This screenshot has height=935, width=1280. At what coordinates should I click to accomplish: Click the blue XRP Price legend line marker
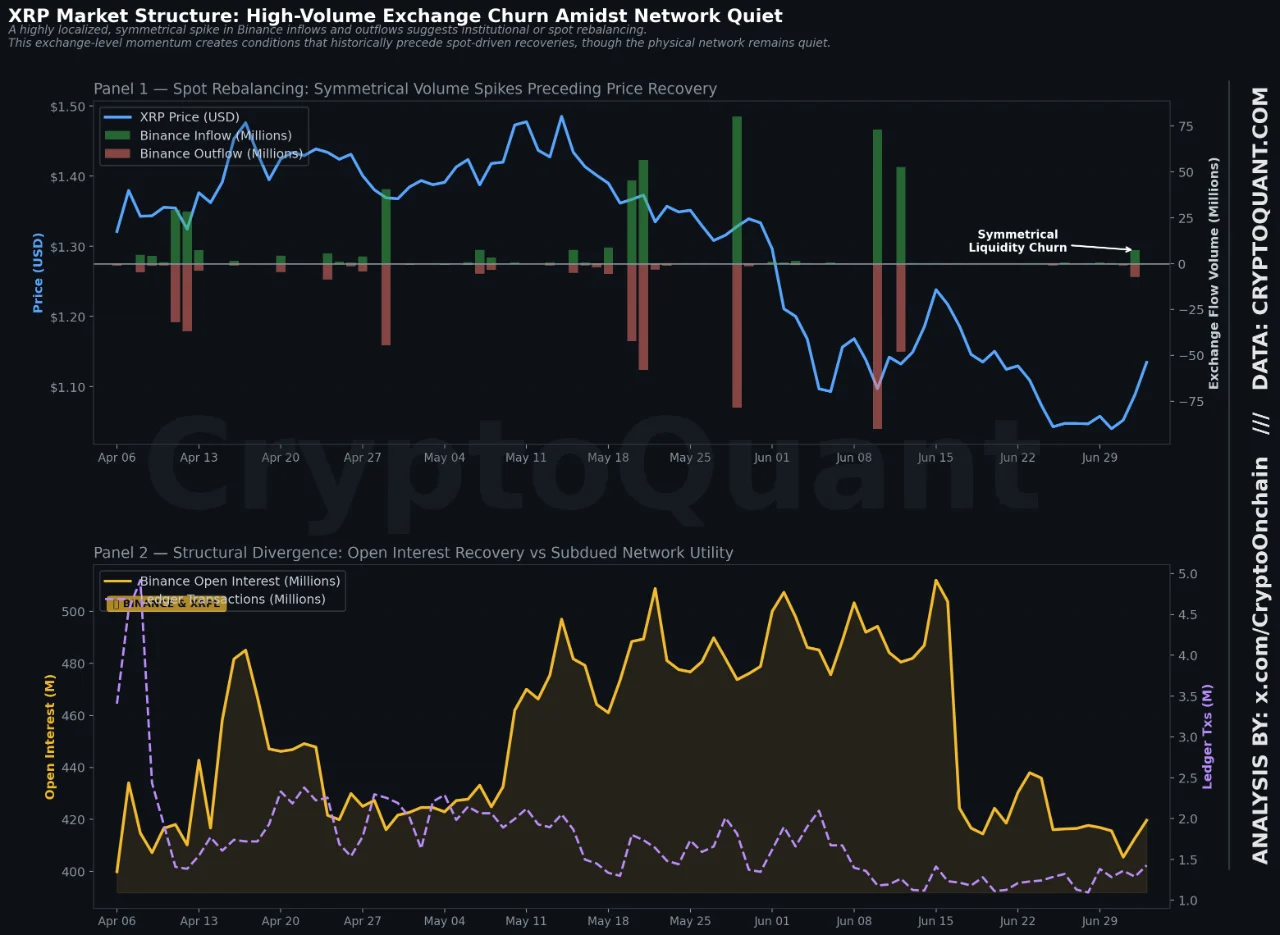coord(119,117)
